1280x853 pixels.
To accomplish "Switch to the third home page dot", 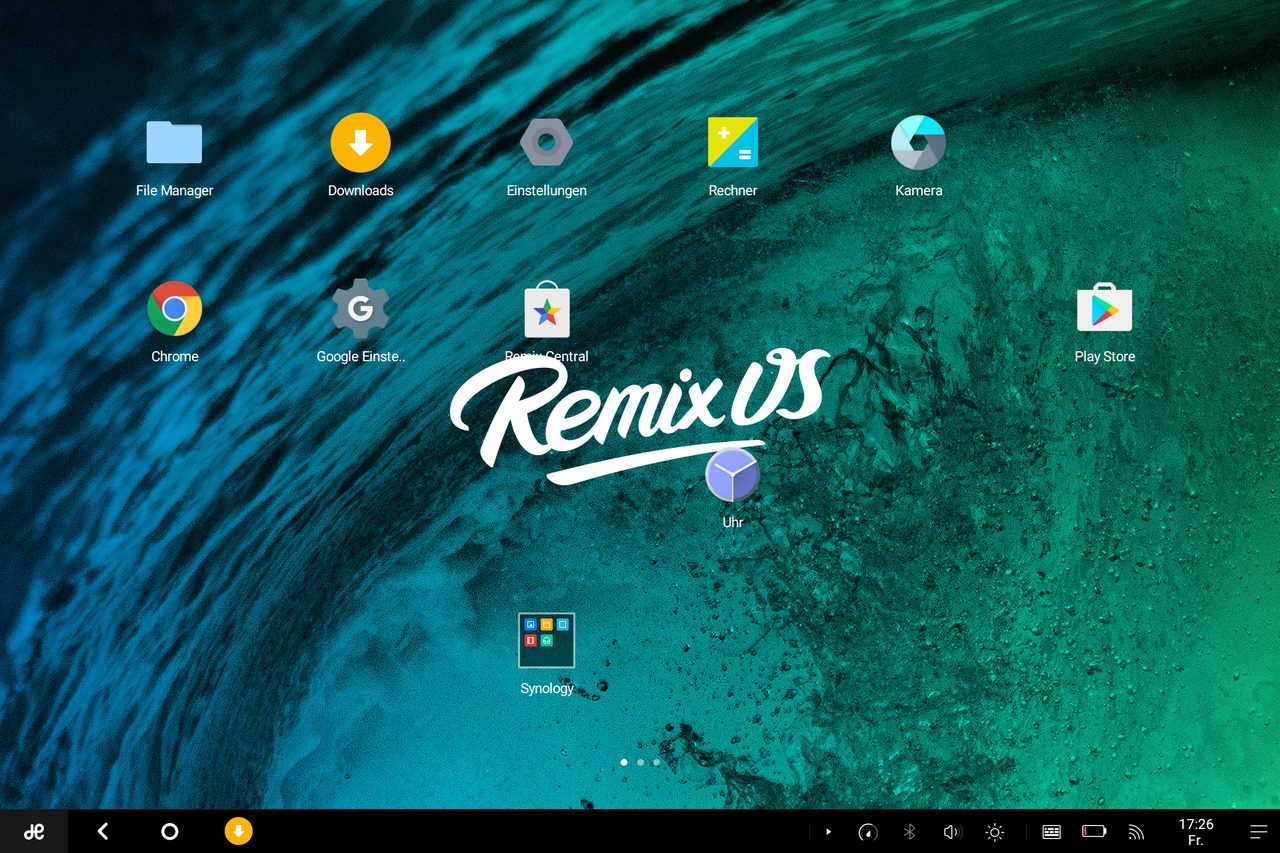I will [x=656, y=762].
